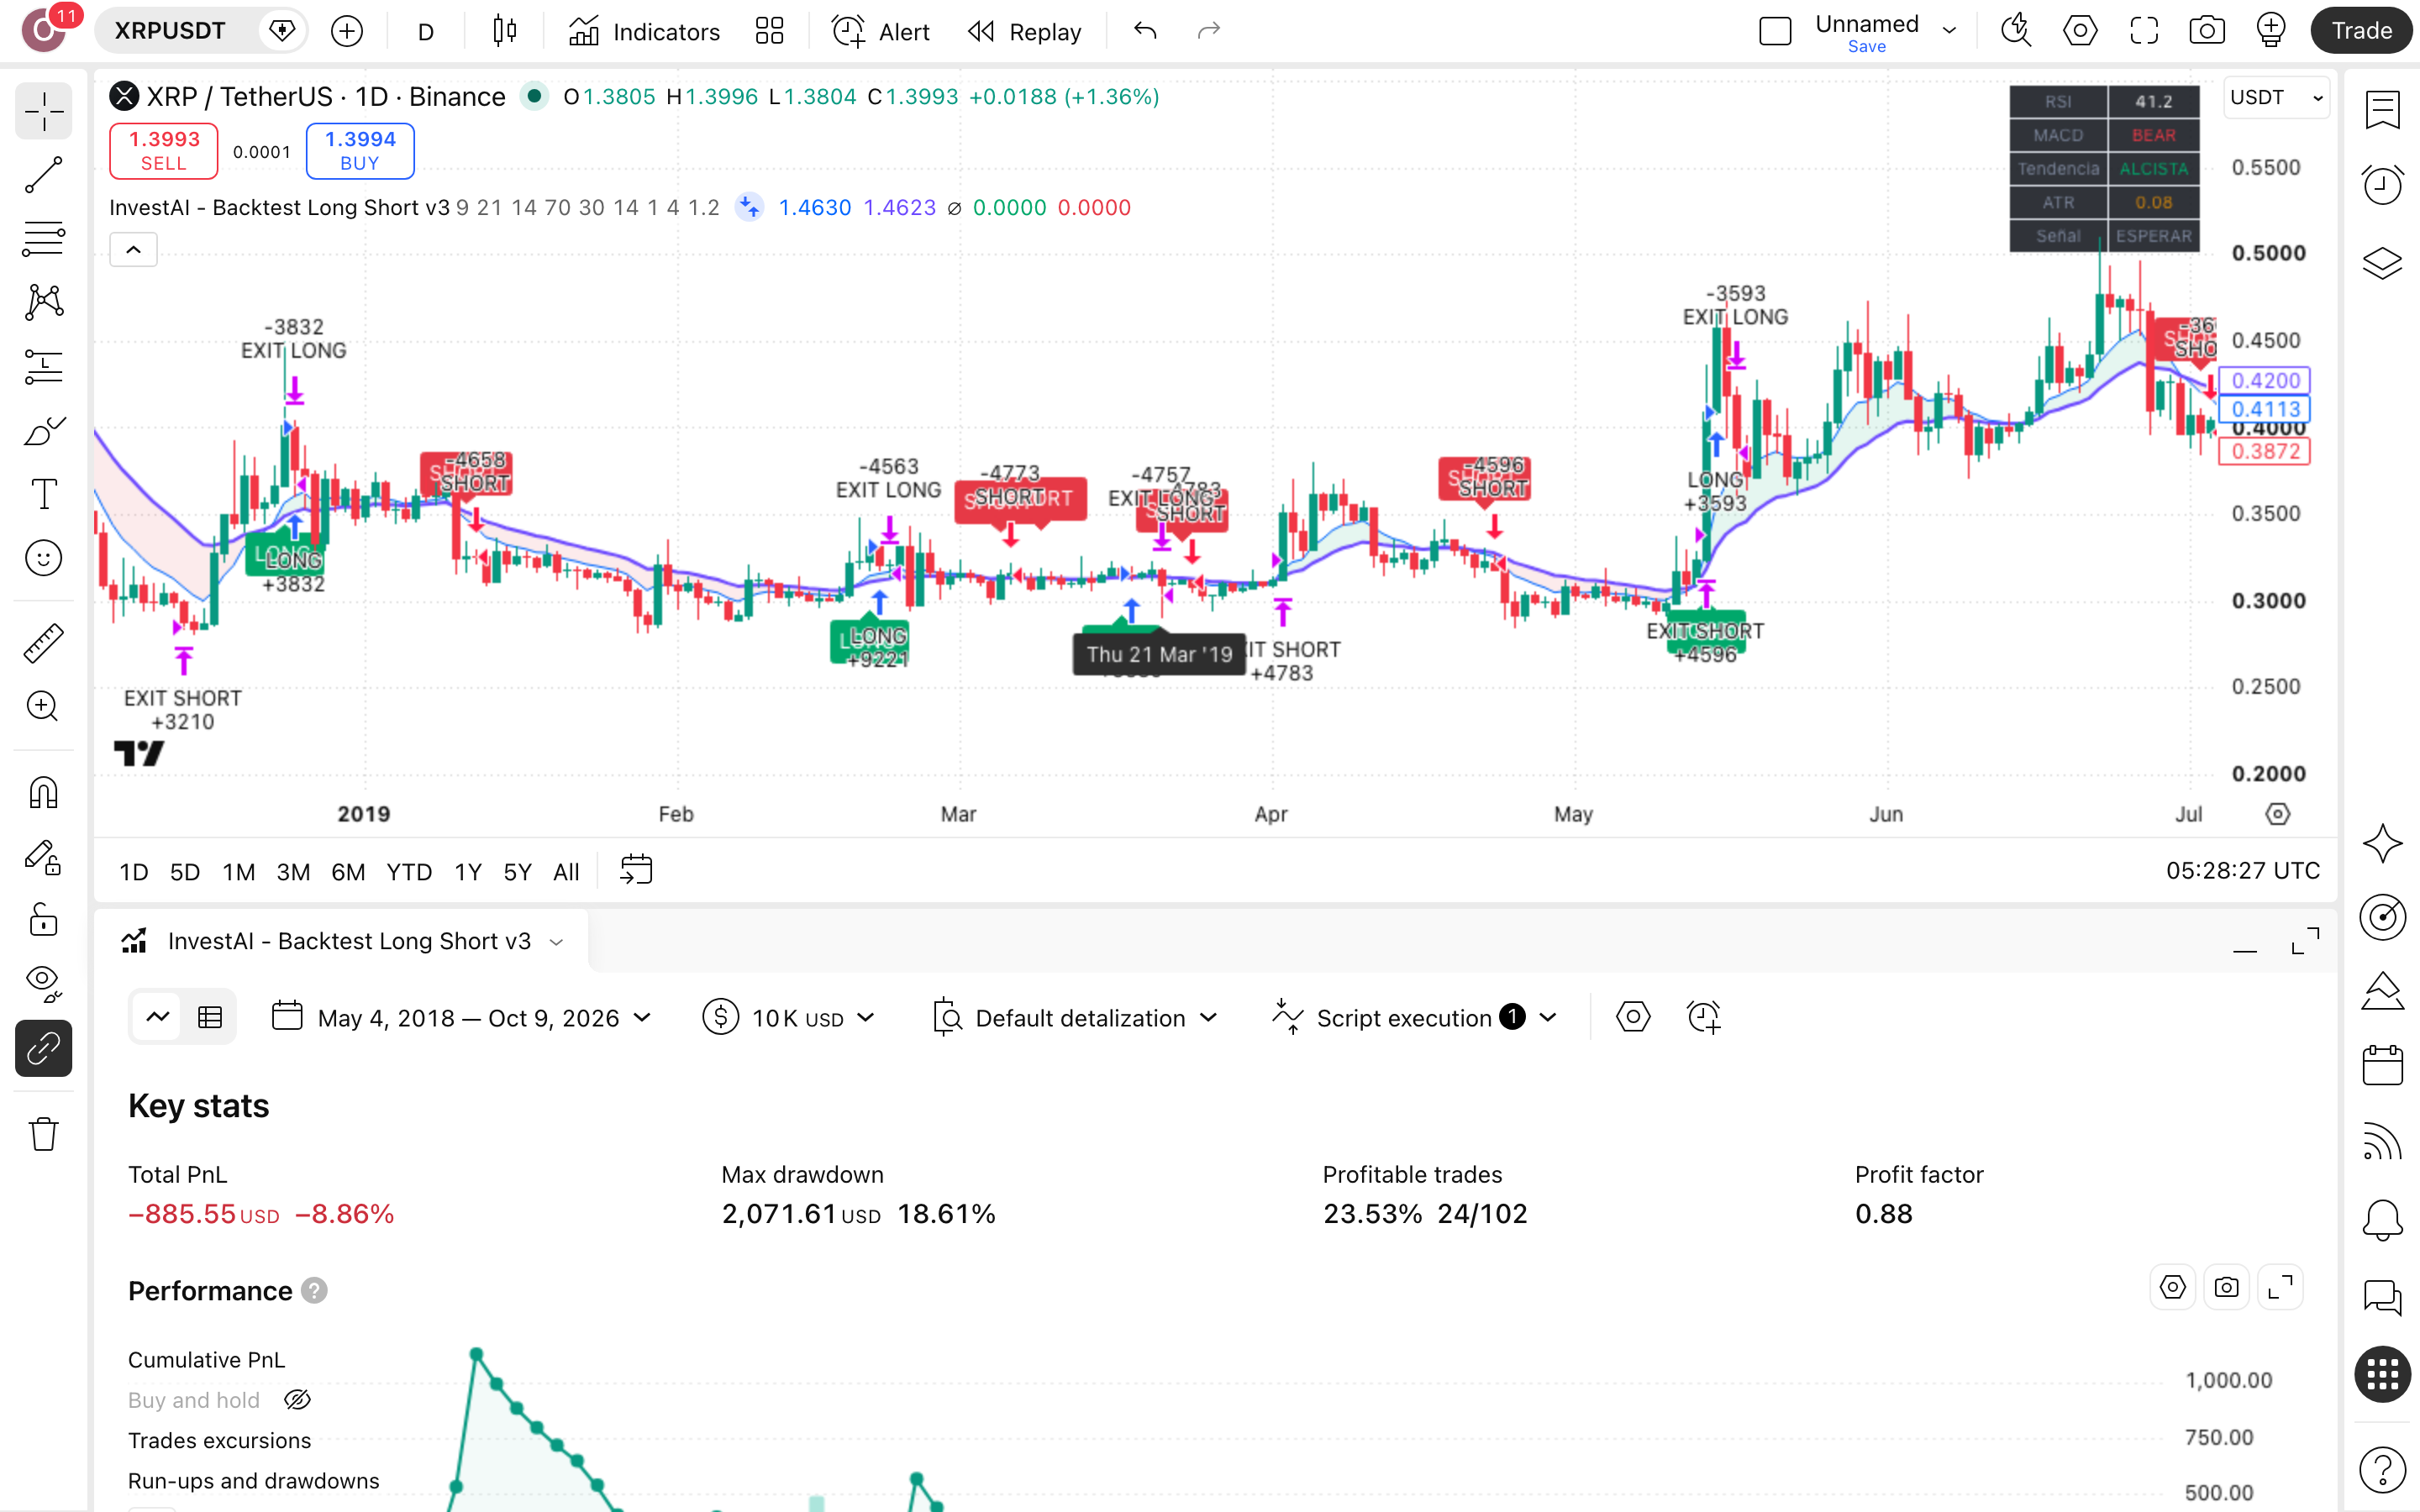The height and width of the screenshot is (1512, 2420).
Task: Click the 0.4200 price scale label
Action: tap(2265, 380)
